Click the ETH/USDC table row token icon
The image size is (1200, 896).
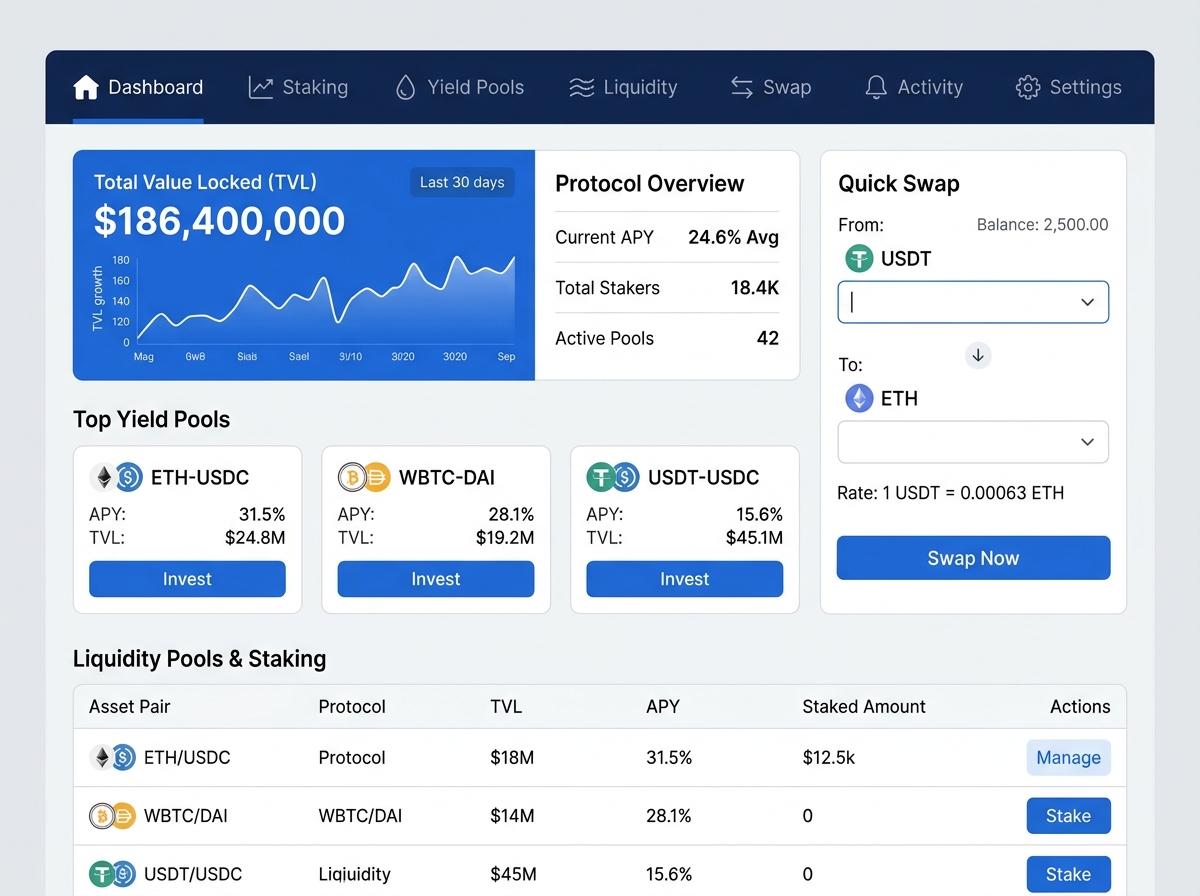[112, 758]
